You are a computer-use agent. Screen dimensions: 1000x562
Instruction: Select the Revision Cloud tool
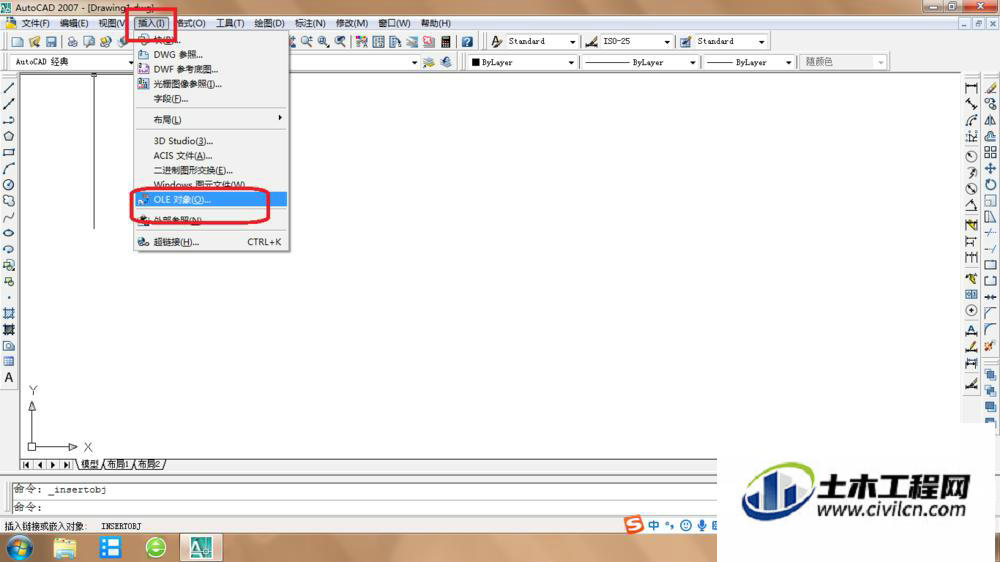[9, 200]
